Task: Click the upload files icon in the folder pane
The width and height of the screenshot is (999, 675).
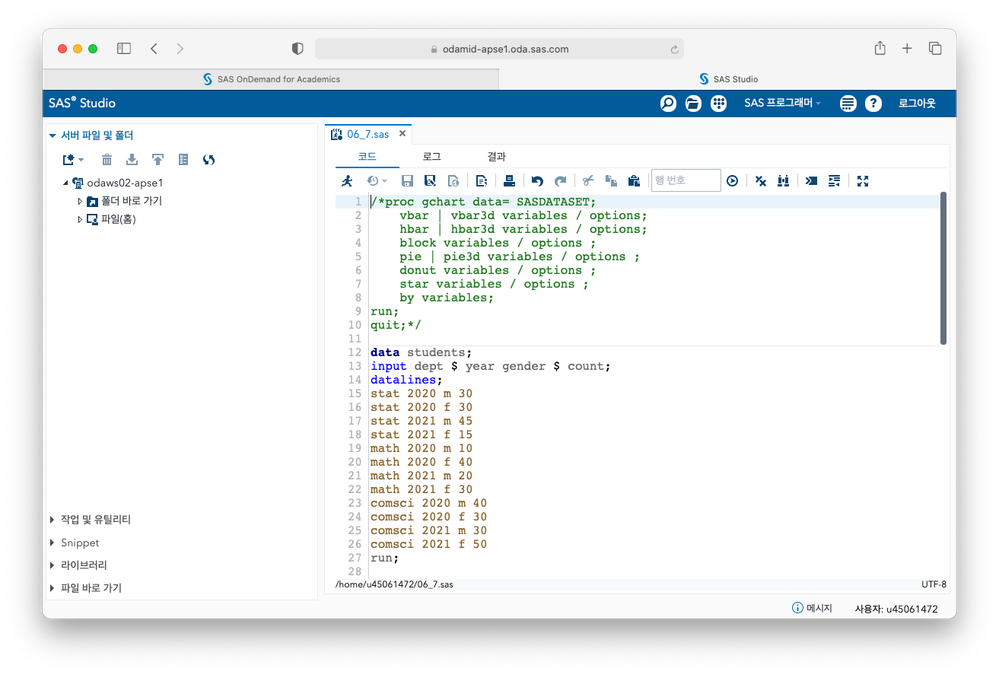Action: click(158, 159)
